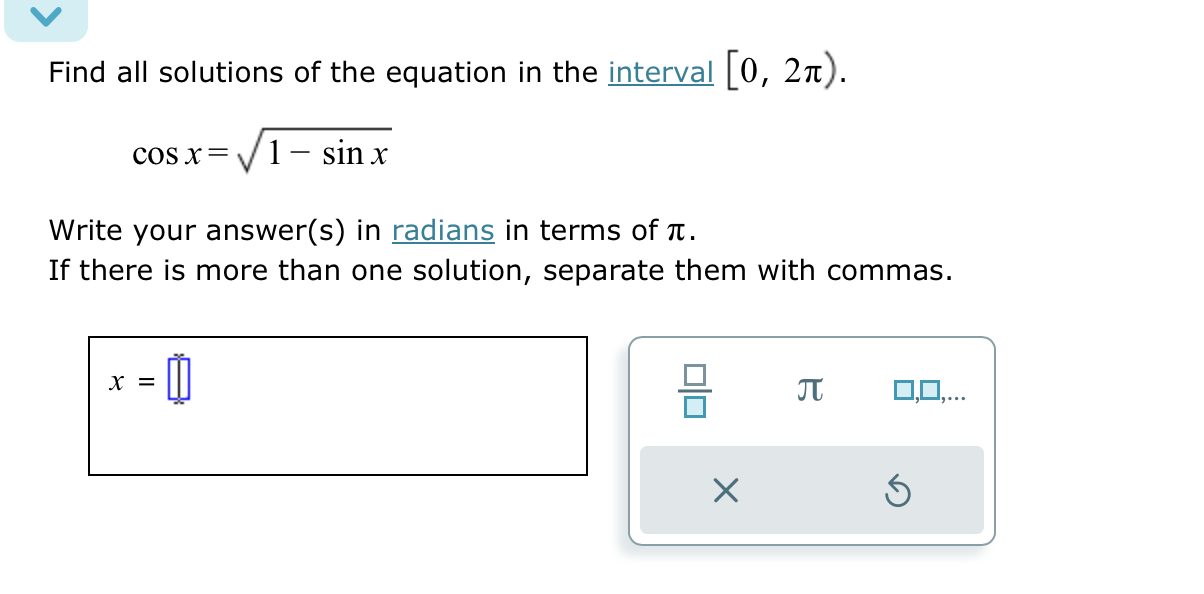The width and height of the screenshot is (1204, 594).
Task: Insert a fraction template from the math palette
Action: coord(694,389)
